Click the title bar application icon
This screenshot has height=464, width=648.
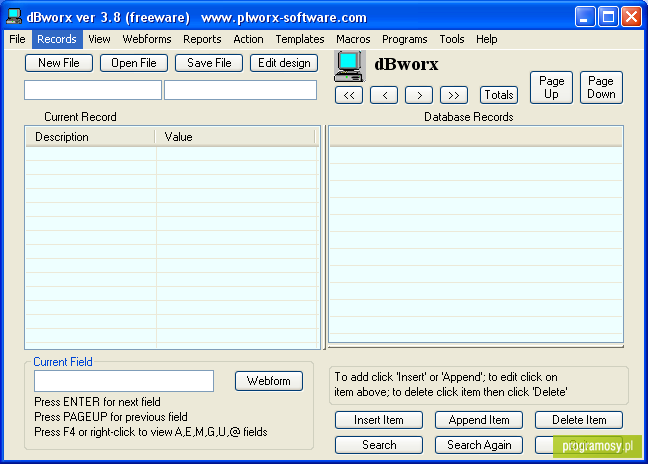point(14,17)
